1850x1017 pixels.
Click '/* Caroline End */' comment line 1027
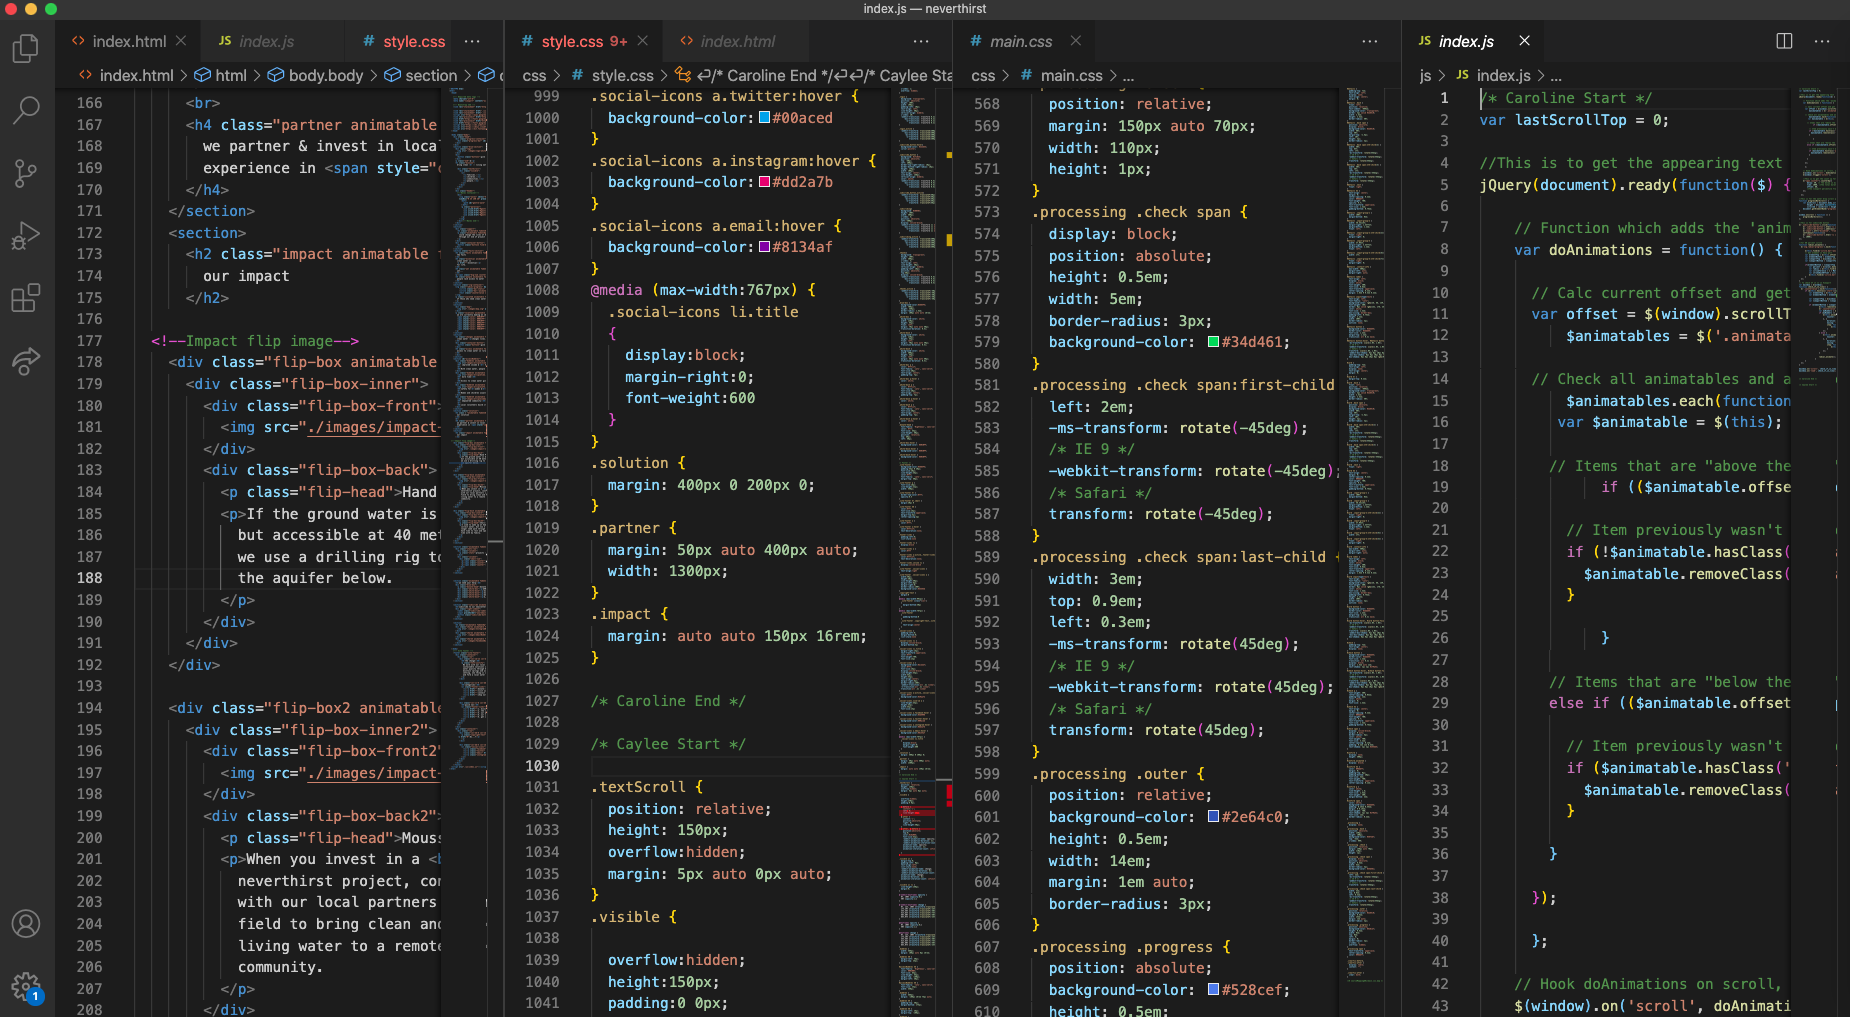click(668, 701)
